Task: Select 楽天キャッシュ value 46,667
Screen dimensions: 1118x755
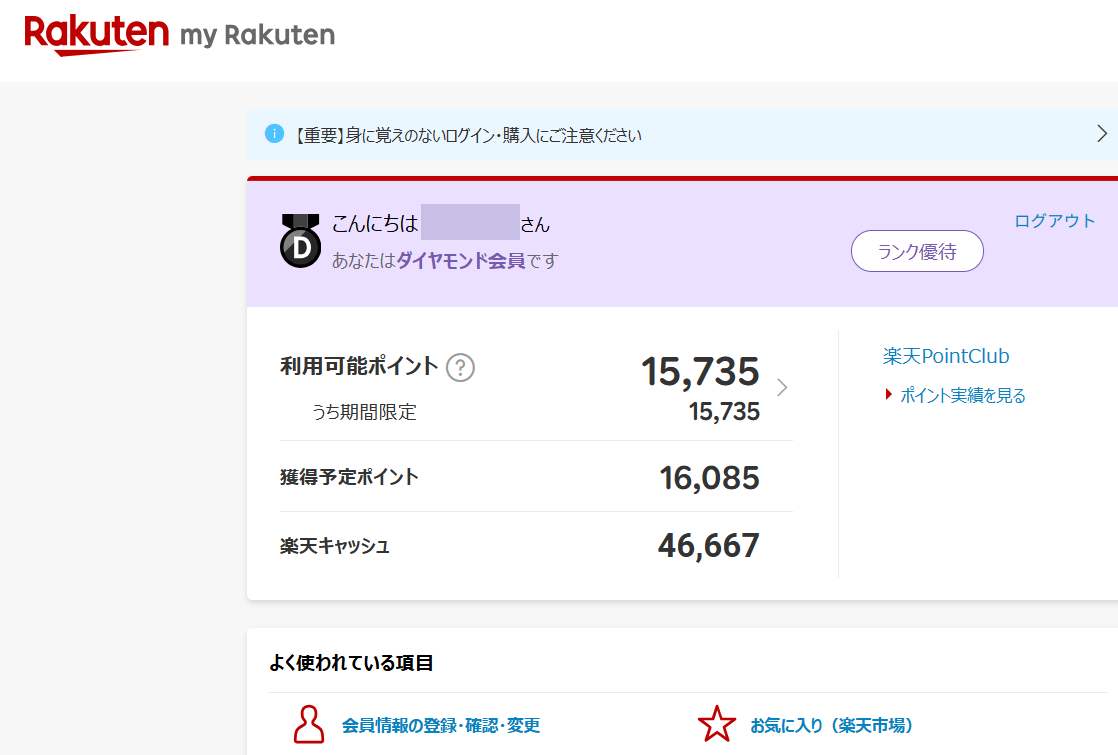Action: point(709,545)
